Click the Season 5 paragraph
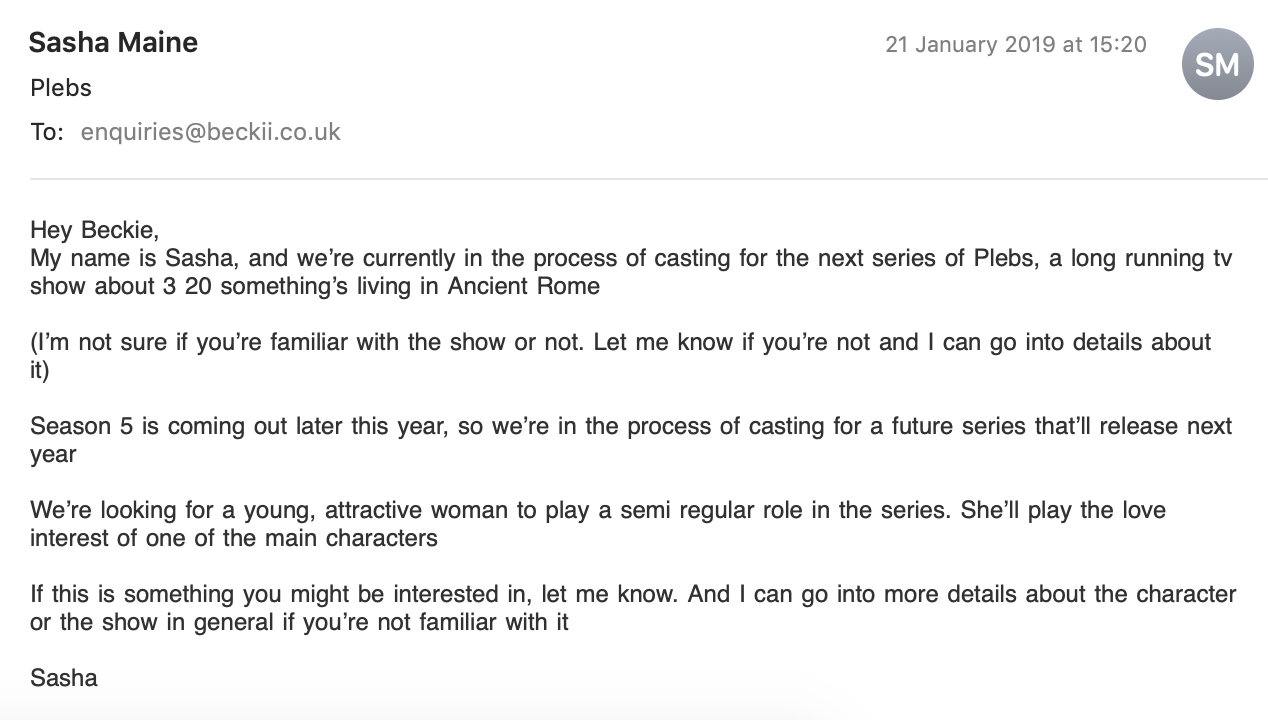Image resolution: width=1268 pixels, height=720 pixels. [x=631, y=440]
